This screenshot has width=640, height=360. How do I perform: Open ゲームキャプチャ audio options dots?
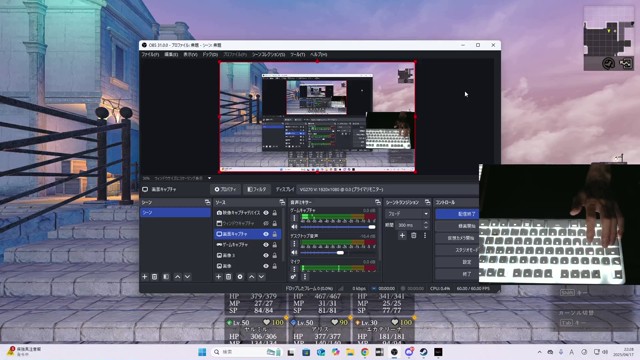tap(294, 218)
